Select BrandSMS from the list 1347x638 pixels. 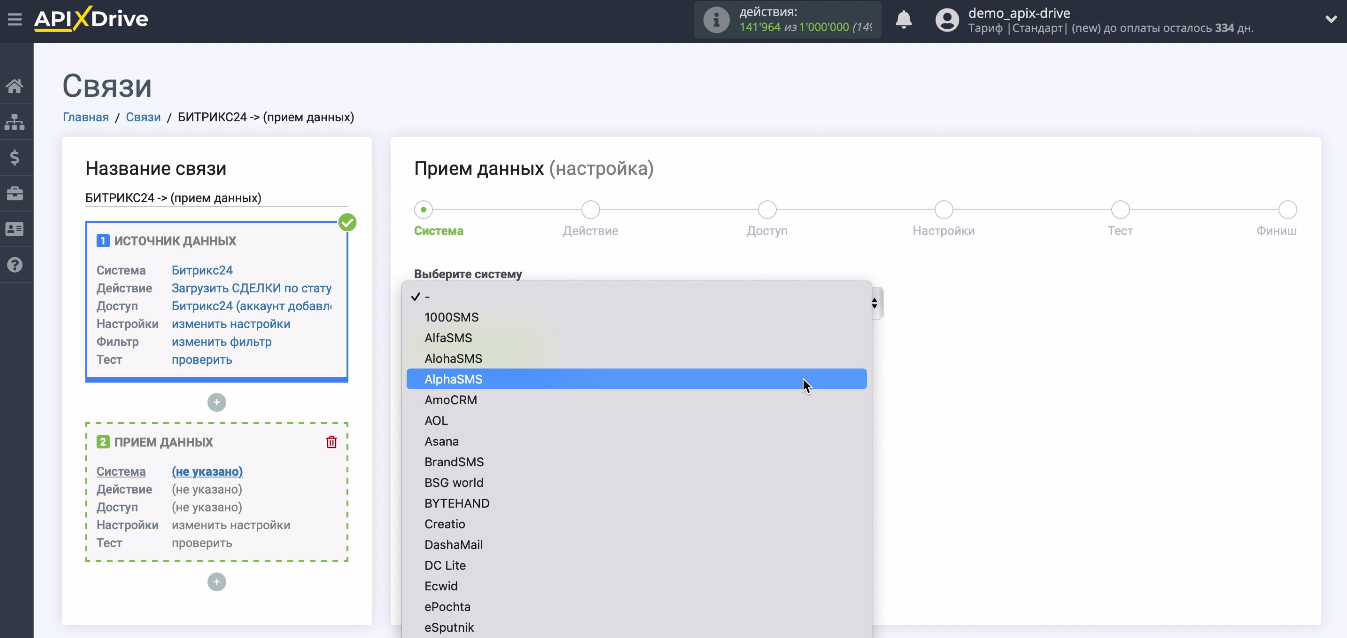[x=637, y=462]
